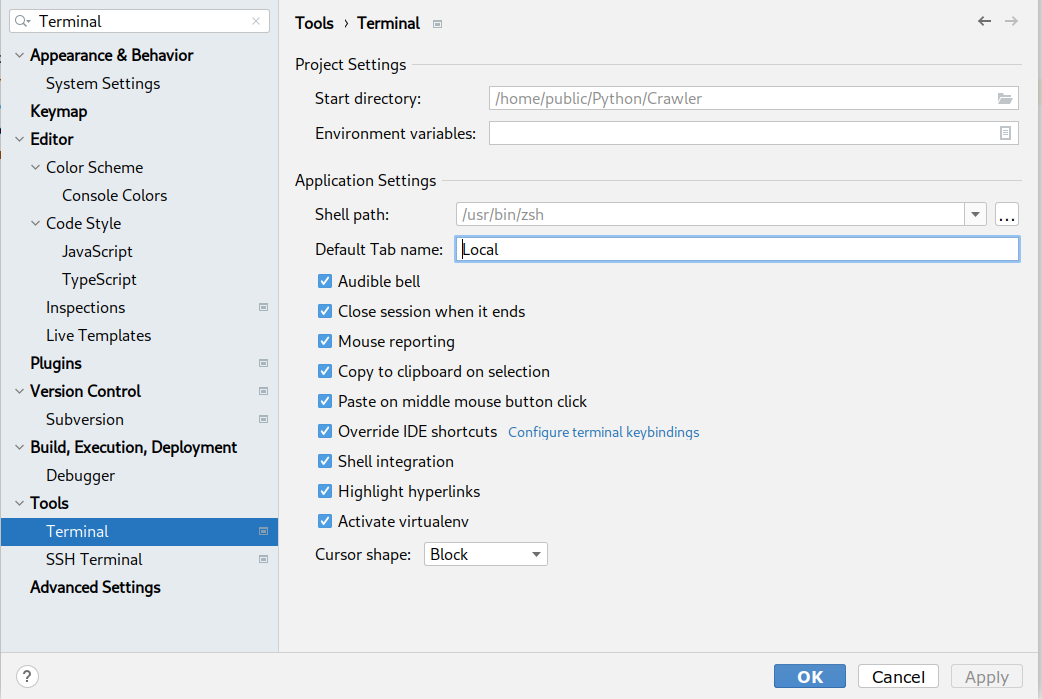1042x699 pixels.
Task: Click the project-level icon next to Terminal breadcrumb
Action: click(x=437, y=24)
